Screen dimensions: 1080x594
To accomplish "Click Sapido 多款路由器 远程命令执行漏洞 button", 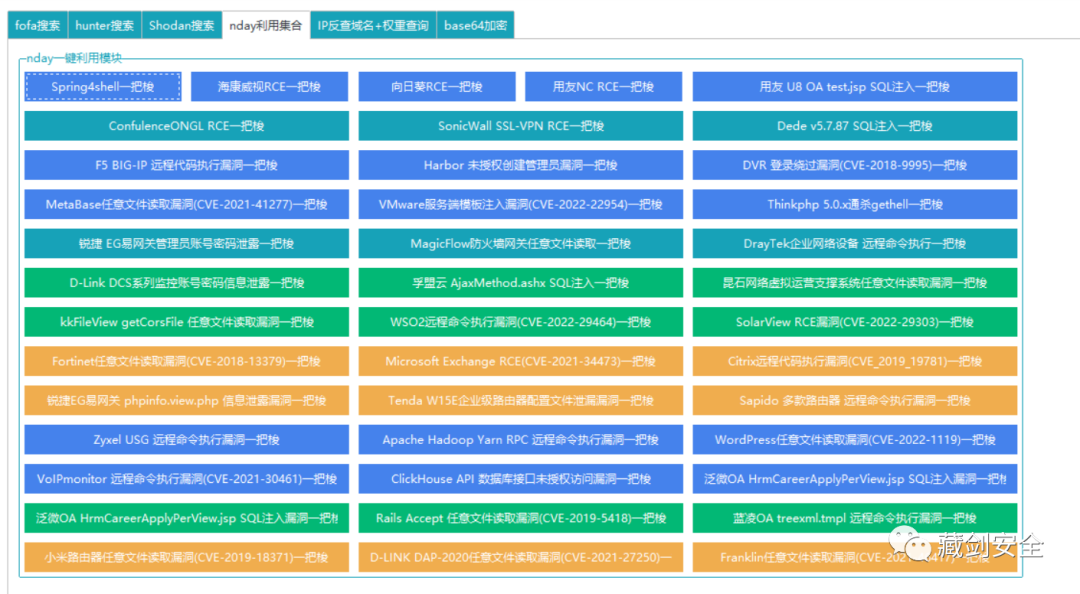I will 855,401.
